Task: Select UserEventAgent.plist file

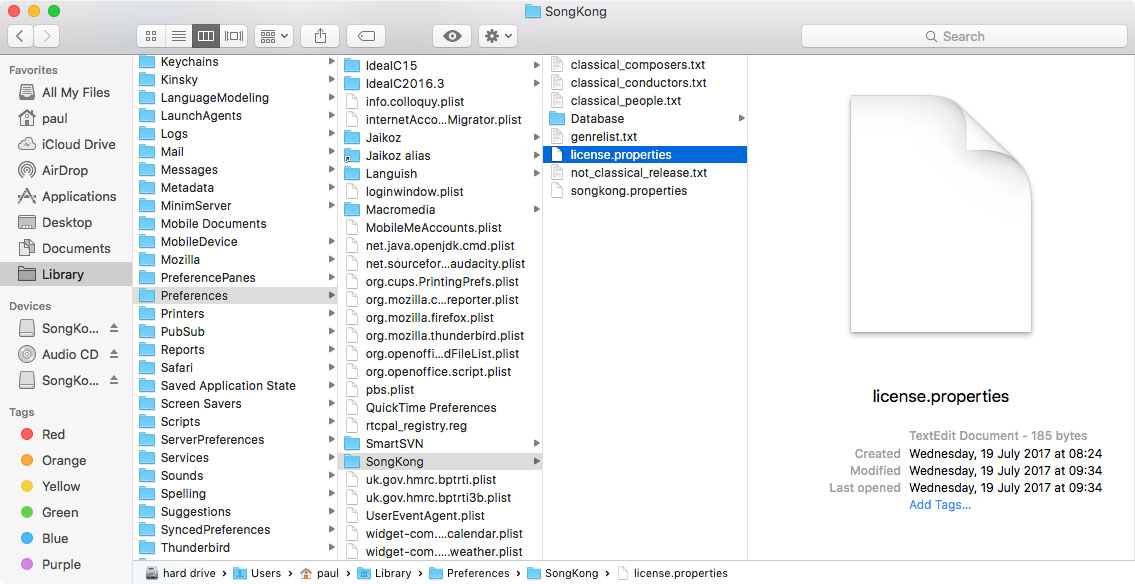Action: tap(440, 515)
